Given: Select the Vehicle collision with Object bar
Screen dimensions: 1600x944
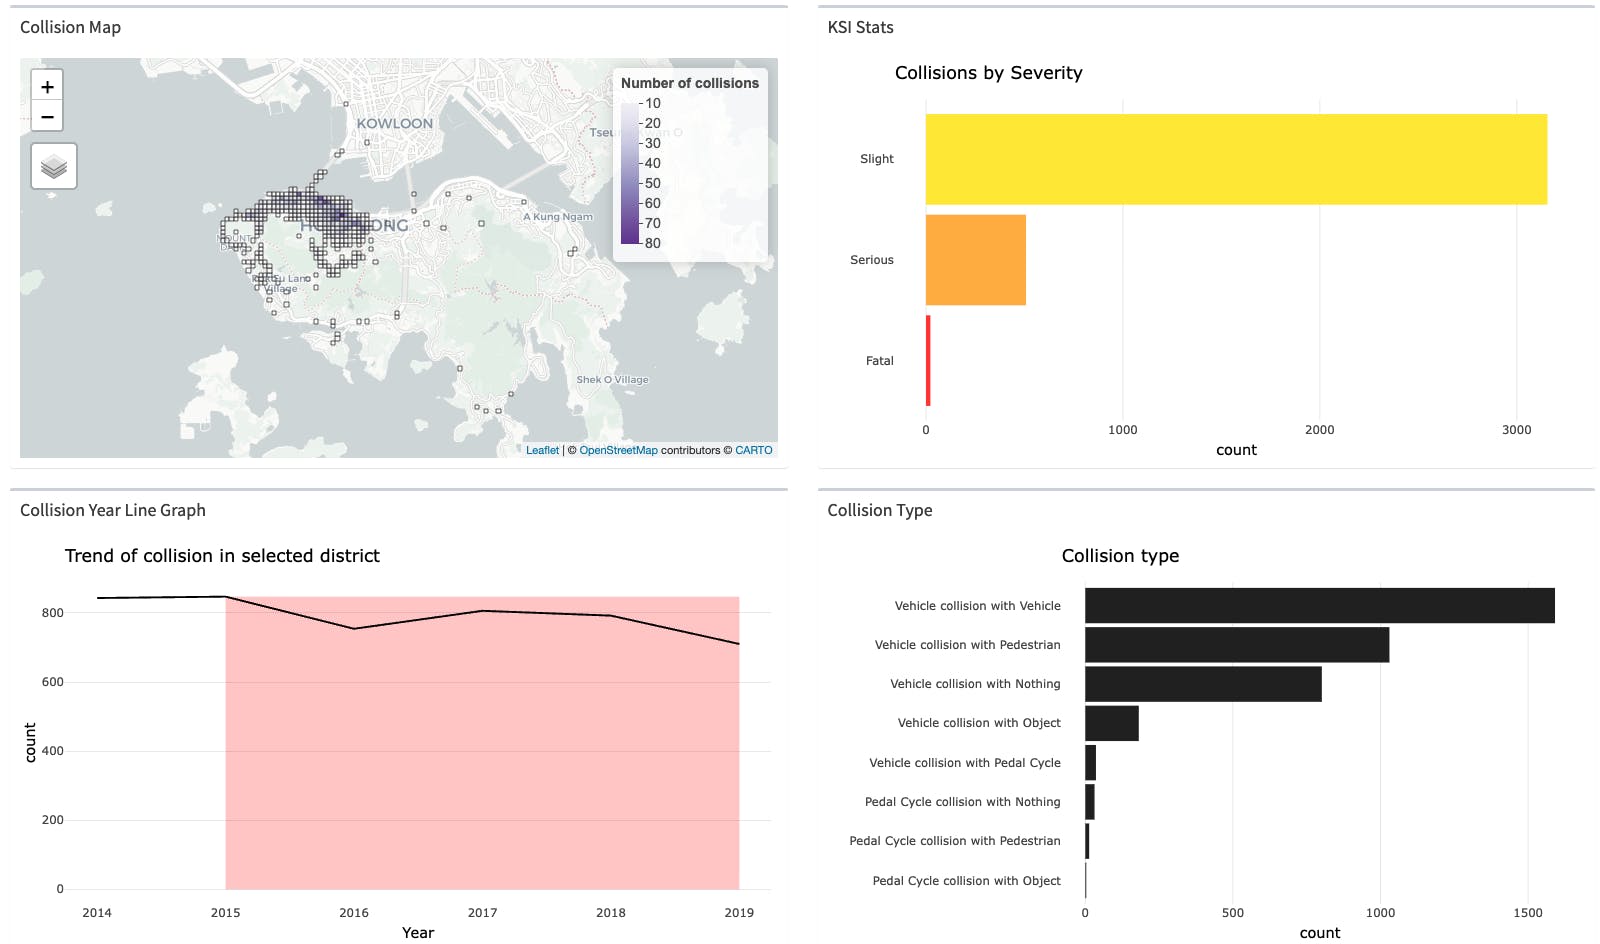Looking at the screenshot, I should tap(1112, 723).
